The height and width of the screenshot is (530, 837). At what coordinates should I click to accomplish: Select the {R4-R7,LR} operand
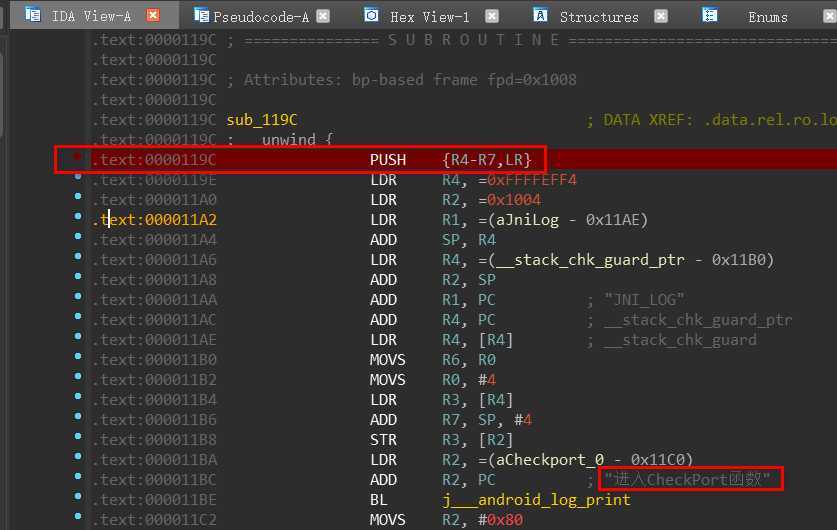[x=487, y=160]
